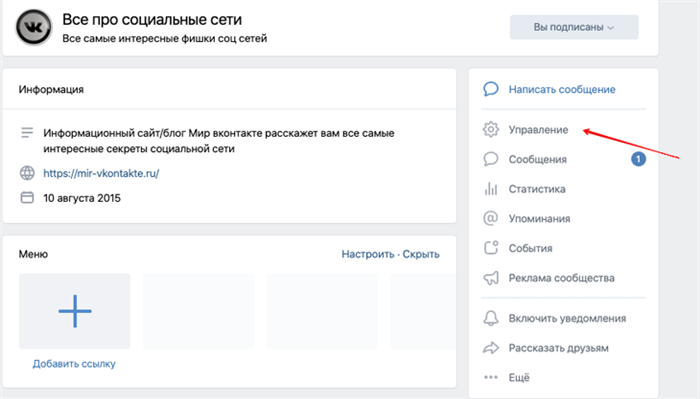
Task: Click the unread messages badge showing 1
Action: 638,159
